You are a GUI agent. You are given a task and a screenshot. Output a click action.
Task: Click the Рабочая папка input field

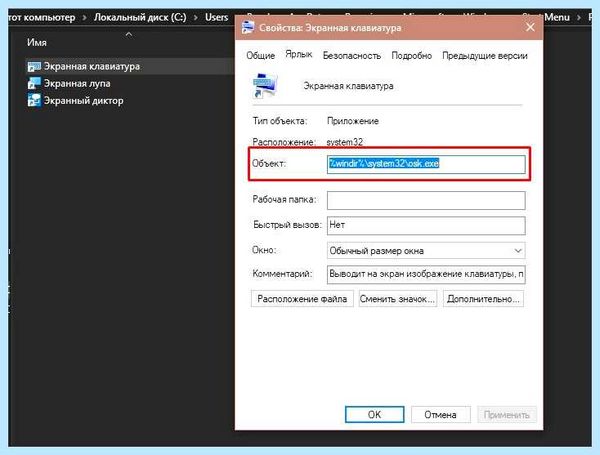[x=426, y=201]
